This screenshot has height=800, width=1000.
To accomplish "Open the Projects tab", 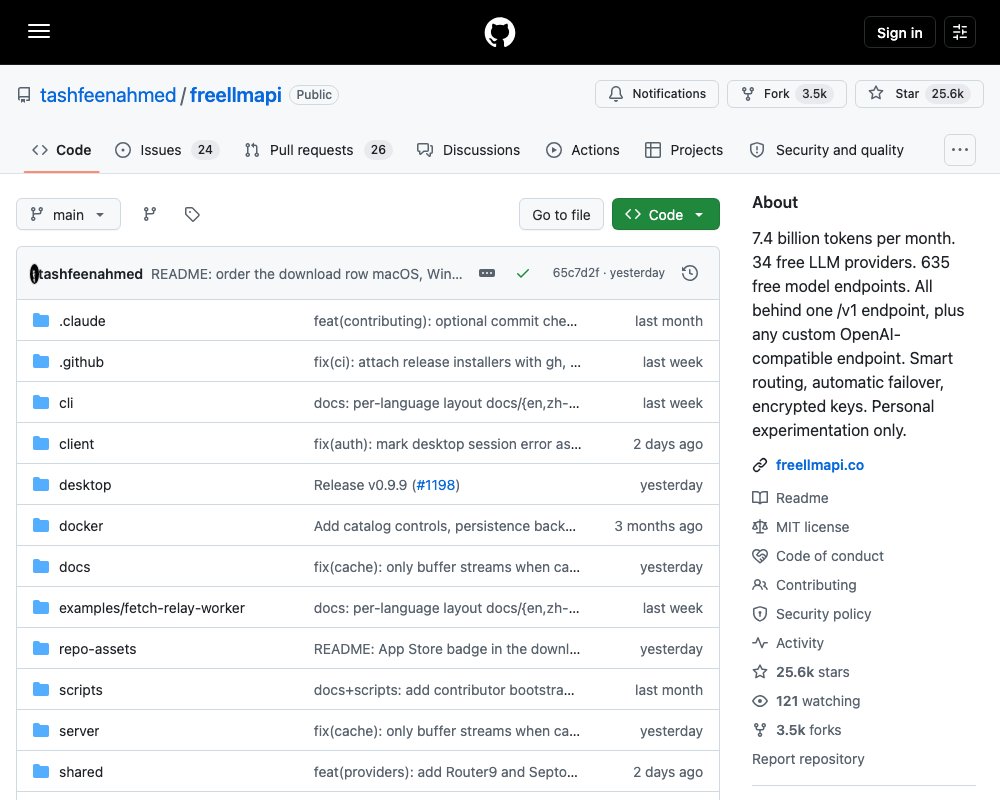I will 684,150.
